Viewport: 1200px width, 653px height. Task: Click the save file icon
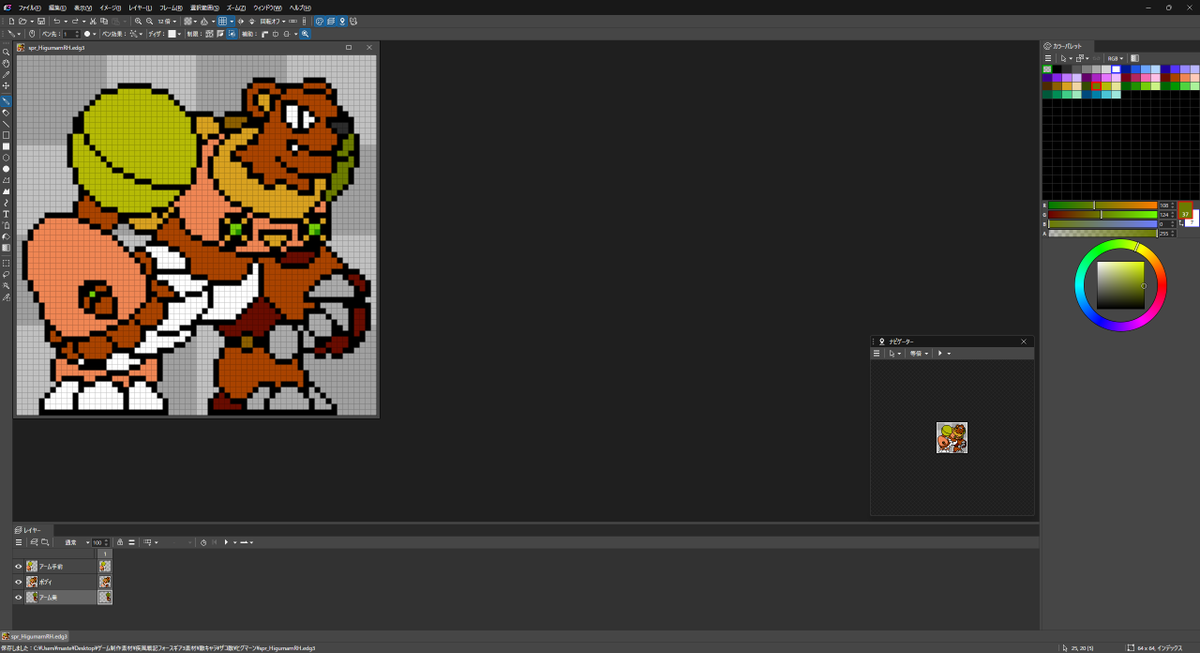pyautogui.click(x=41, y=21)
